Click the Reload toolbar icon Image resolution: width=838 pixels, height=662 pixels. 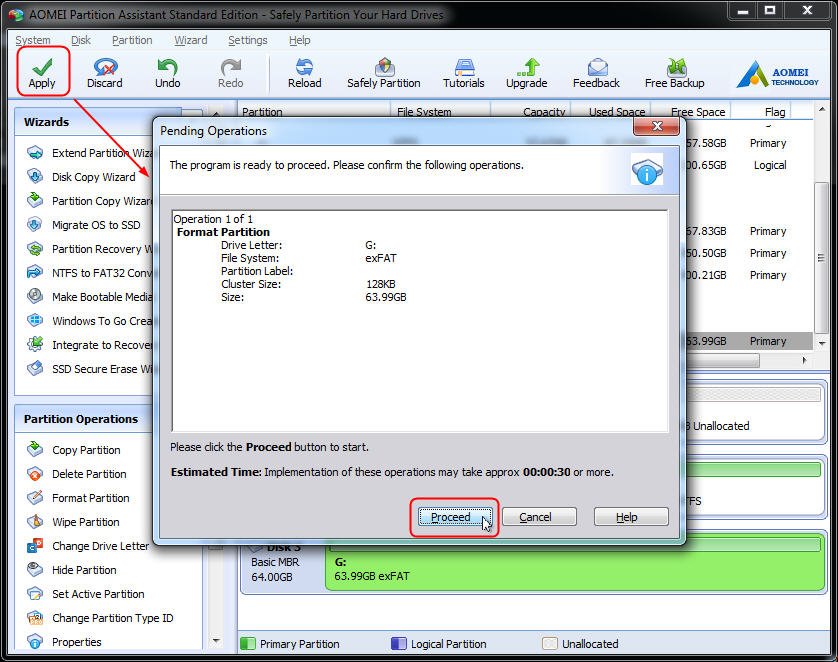pyautogui.click(x=305, y=73)
